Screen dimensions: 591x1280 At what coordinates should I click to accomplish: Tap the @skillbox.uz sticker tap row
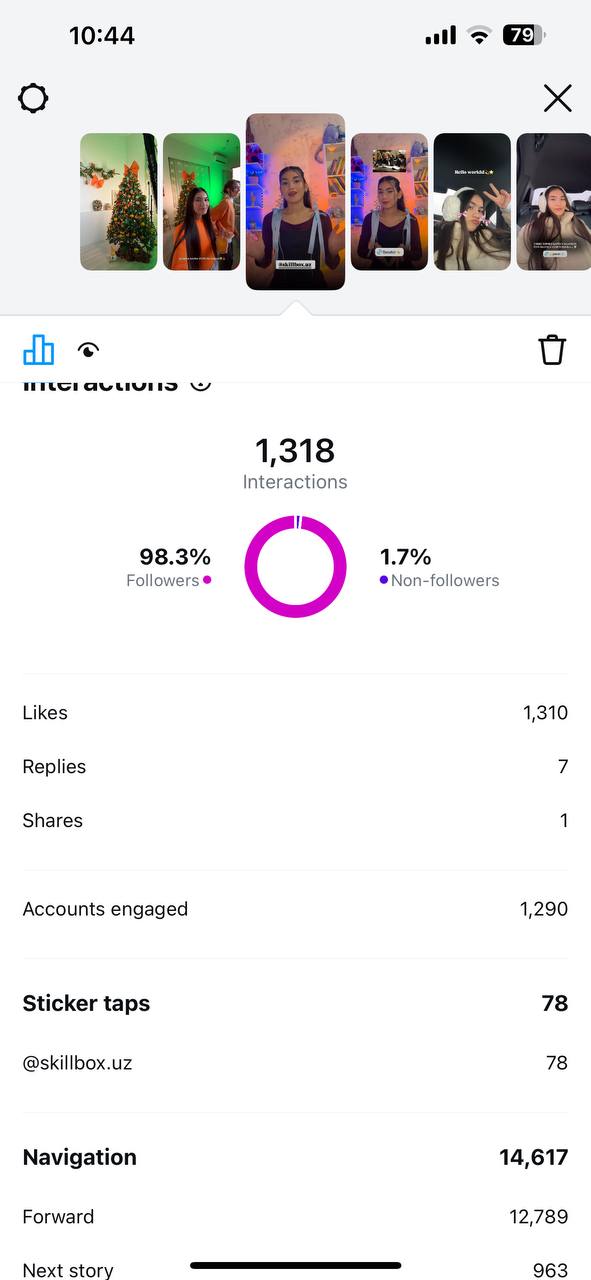295,1062
